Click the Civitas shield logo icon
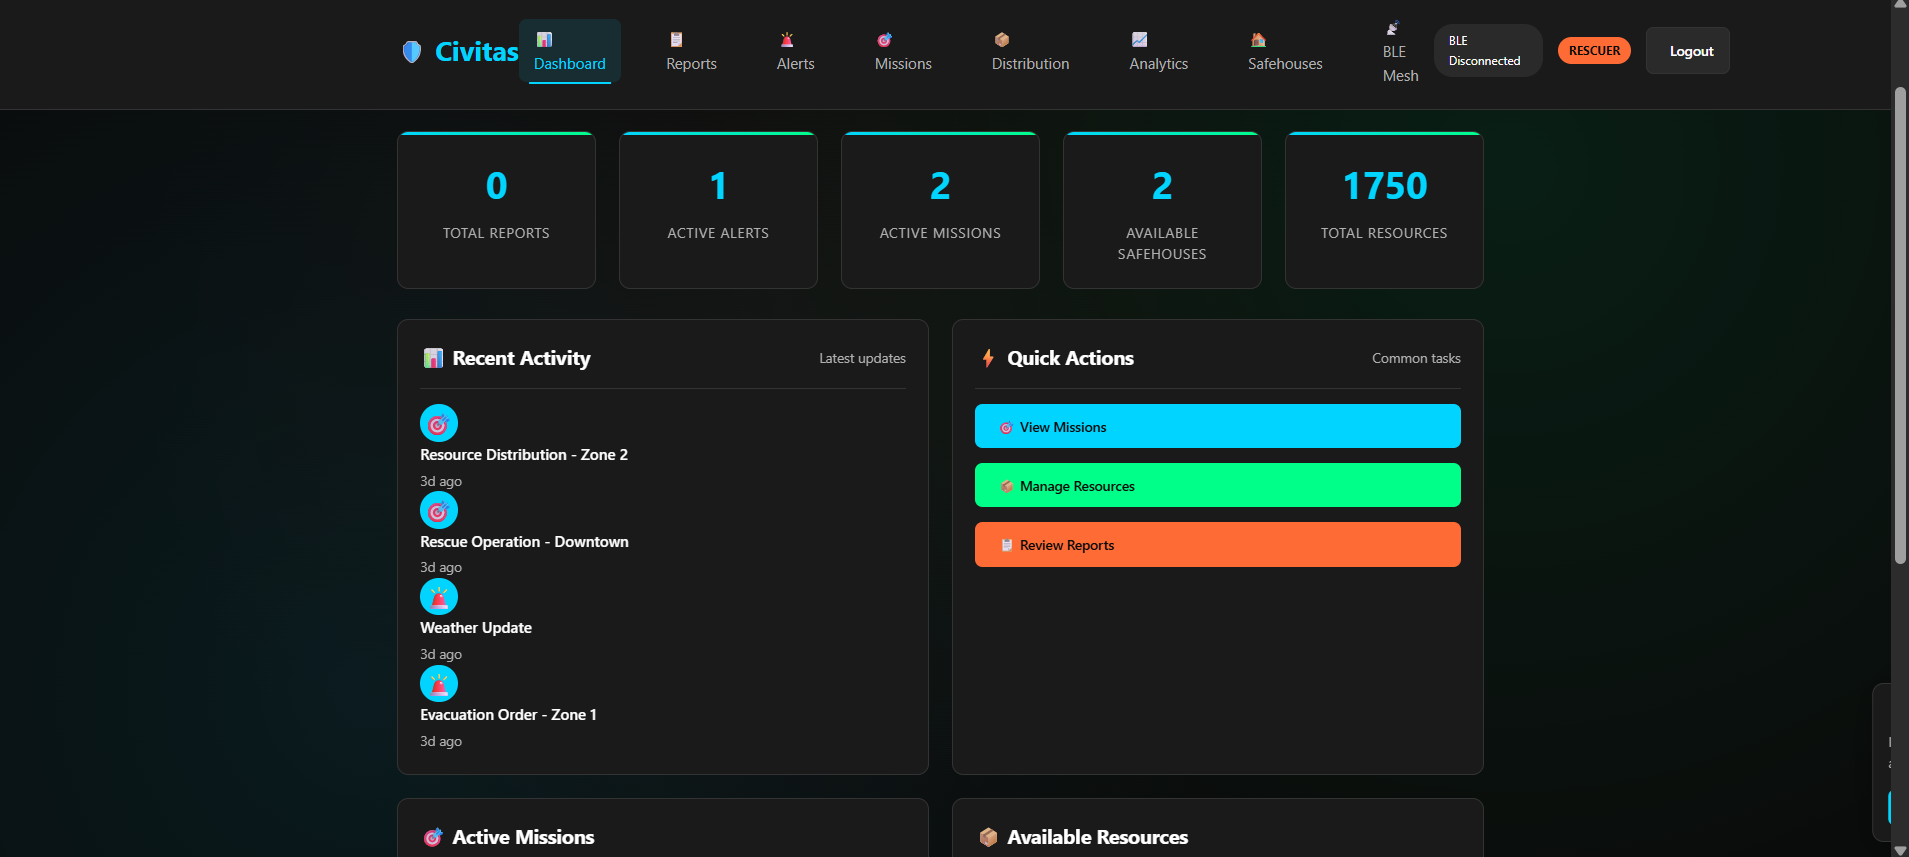Viewport: 1909px width, 857px height. (411, 51)
